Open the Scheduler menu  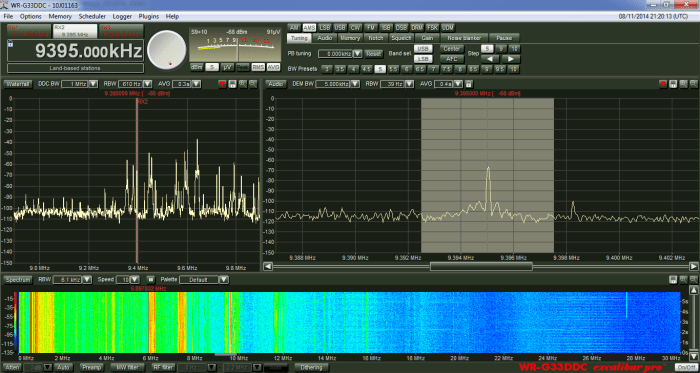(92, 17)
